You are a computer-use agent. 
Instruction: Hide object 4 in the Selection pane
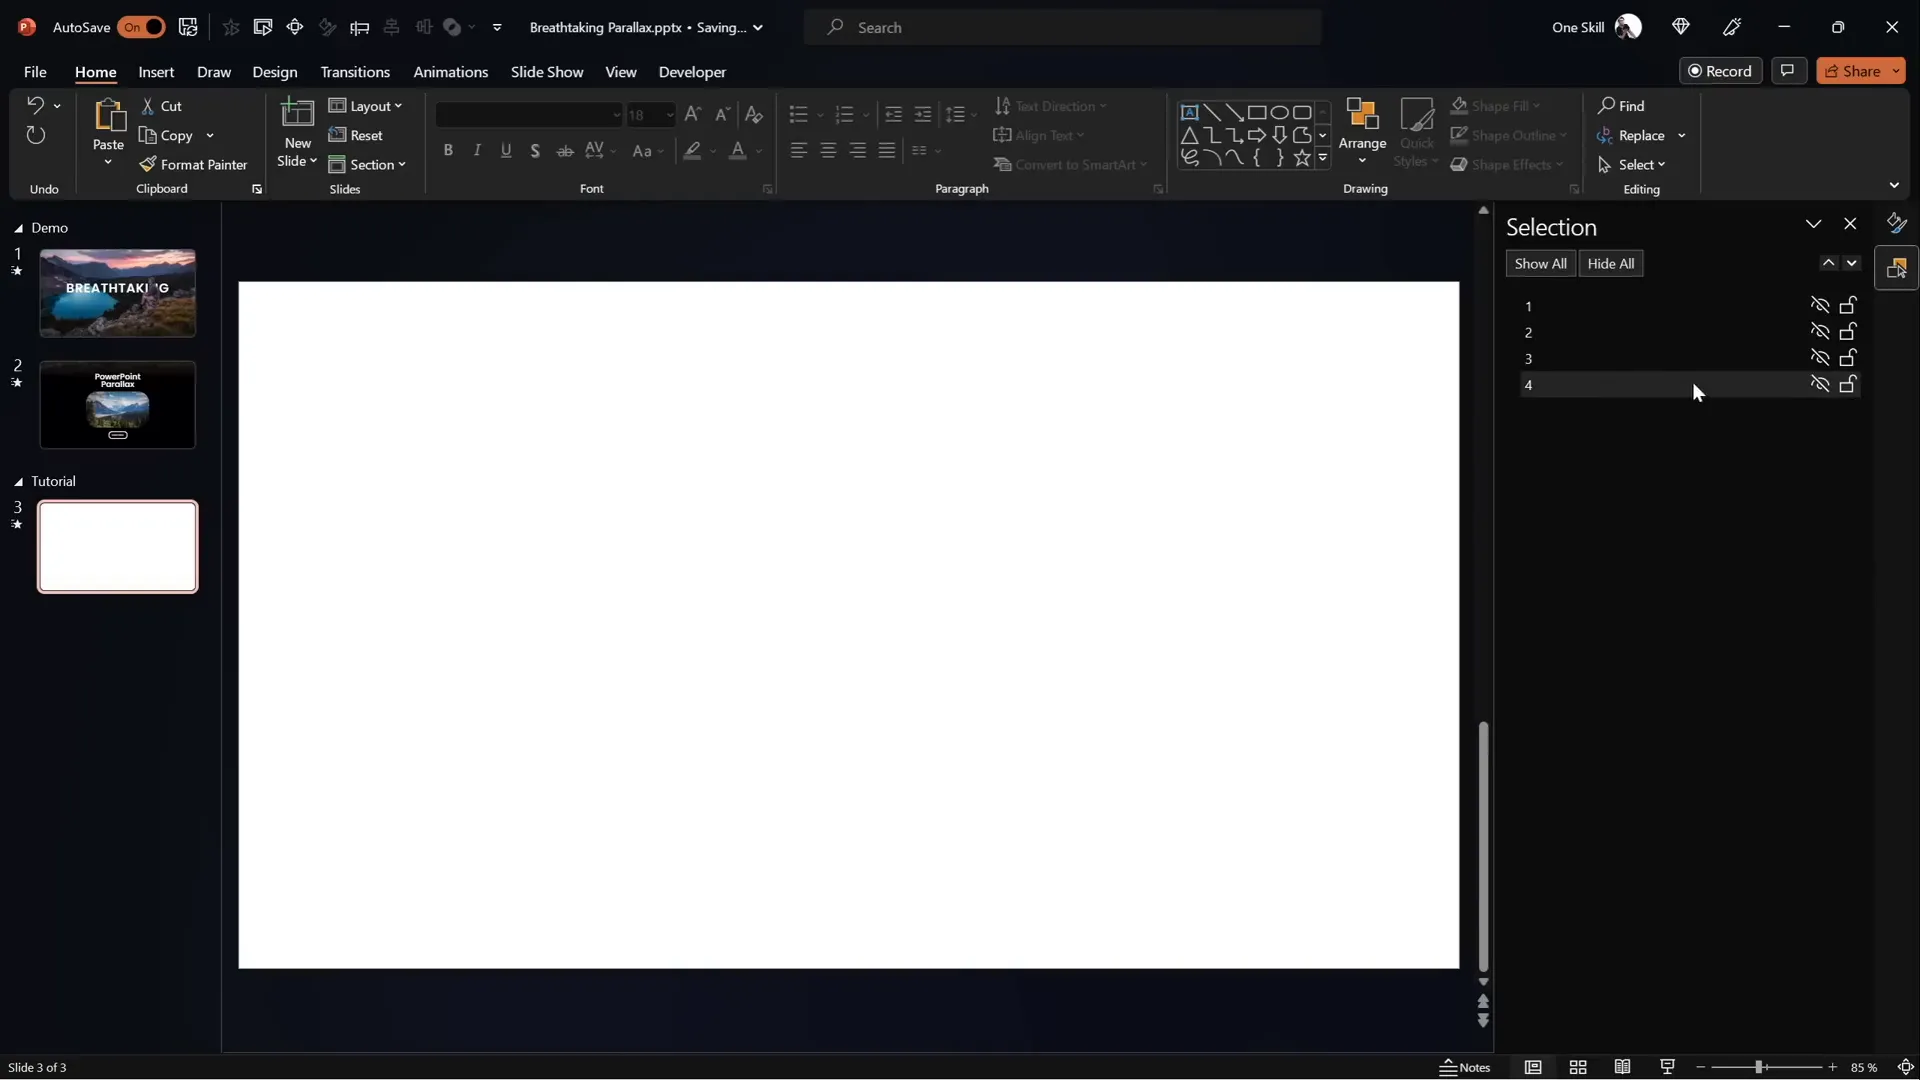1820,384
